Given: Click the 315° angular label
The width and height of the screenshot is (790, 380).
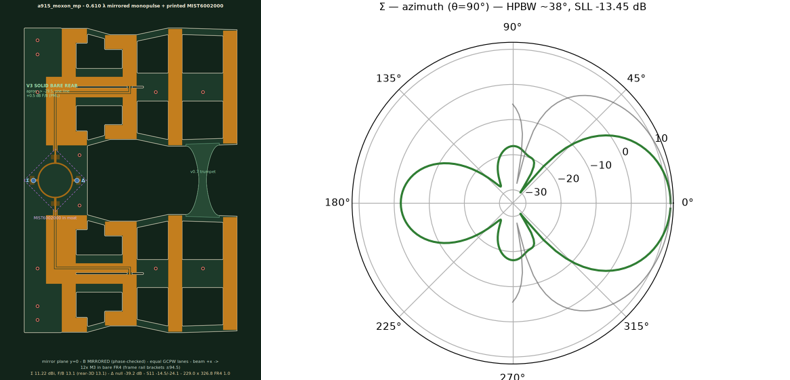Looking at the screenshot, I should click(x=636, y=327).
